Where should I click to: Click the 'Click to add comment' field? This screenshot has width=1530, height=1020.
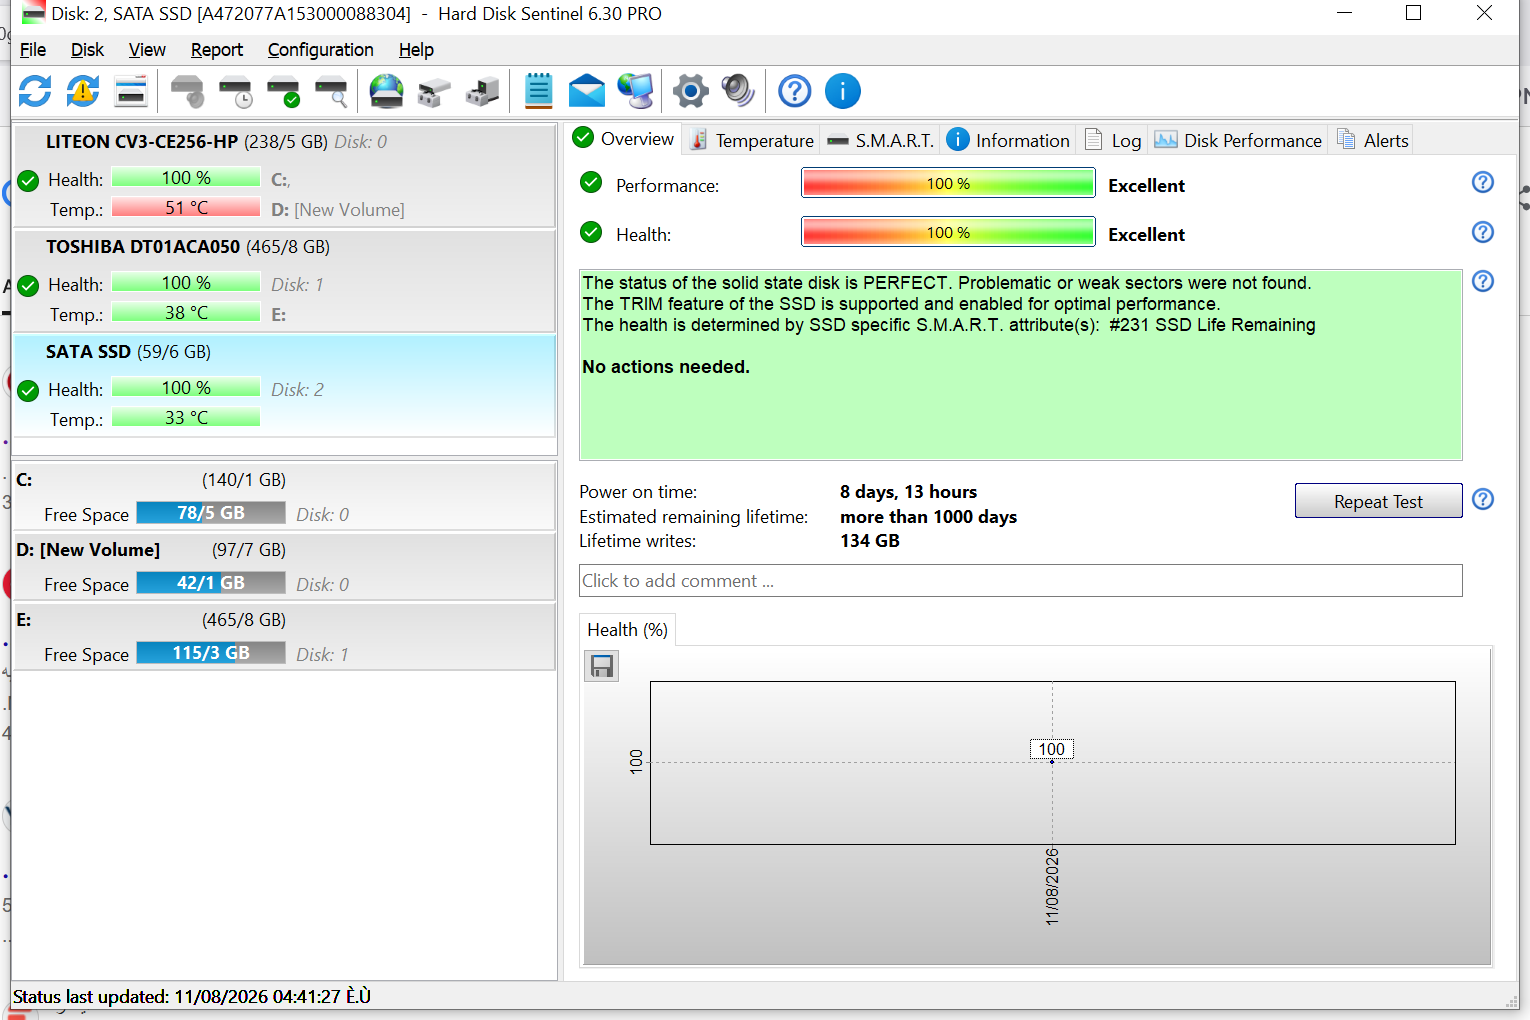[1021, 581]
